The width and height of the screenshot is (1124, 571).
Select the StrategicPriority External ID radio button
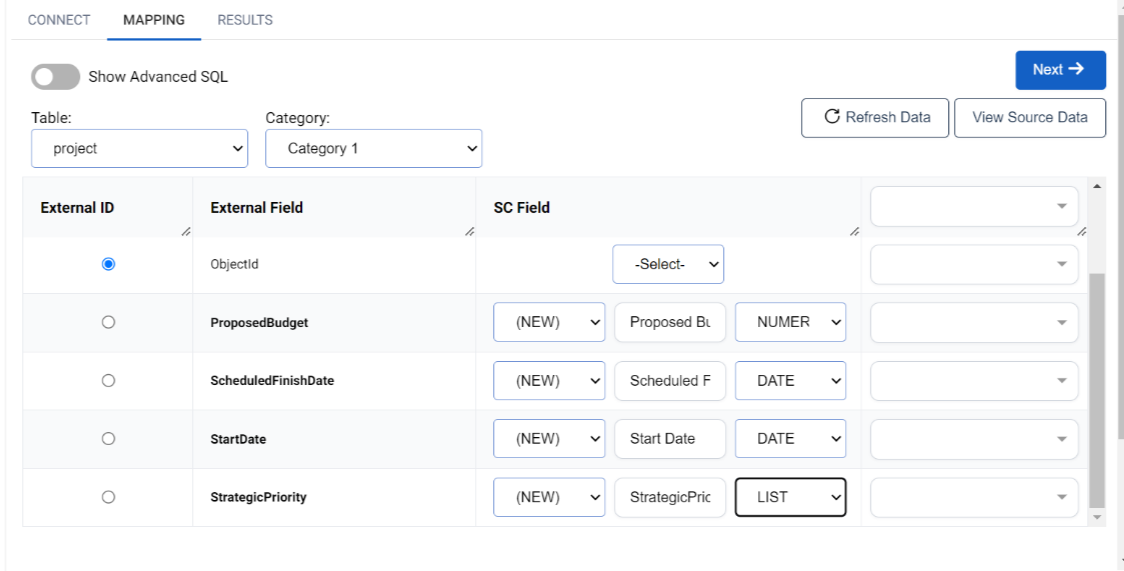click(108, 496)
